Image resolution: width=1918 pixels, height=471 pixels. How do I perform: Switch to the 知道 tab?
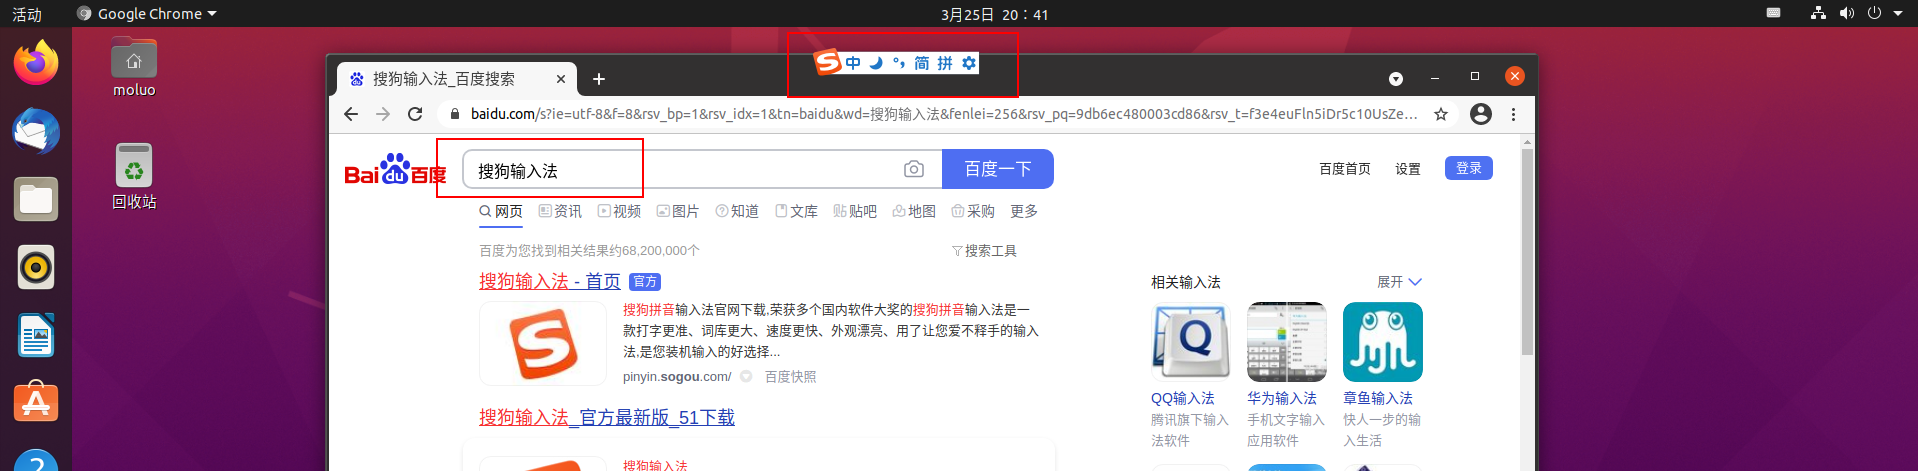tap(737, 211)
